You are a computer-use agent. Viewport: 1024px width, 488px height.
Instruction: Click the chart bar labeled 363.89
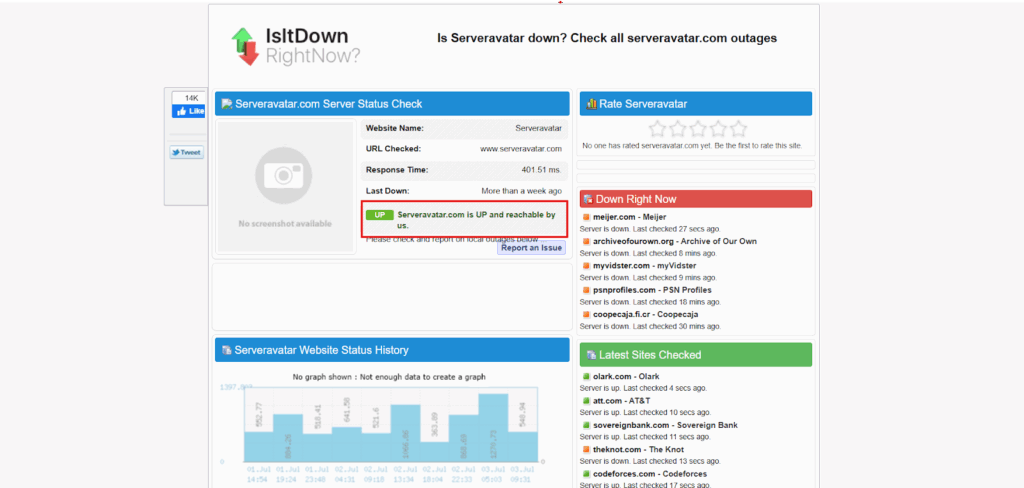point(435,452)
